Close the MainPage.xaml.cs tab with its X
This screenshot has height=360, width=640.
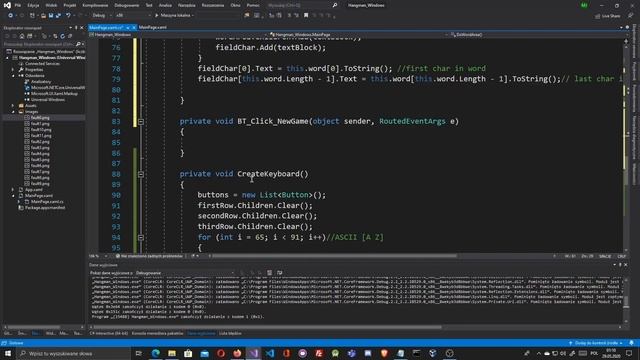pyautogui.click(x=134, y=27)
